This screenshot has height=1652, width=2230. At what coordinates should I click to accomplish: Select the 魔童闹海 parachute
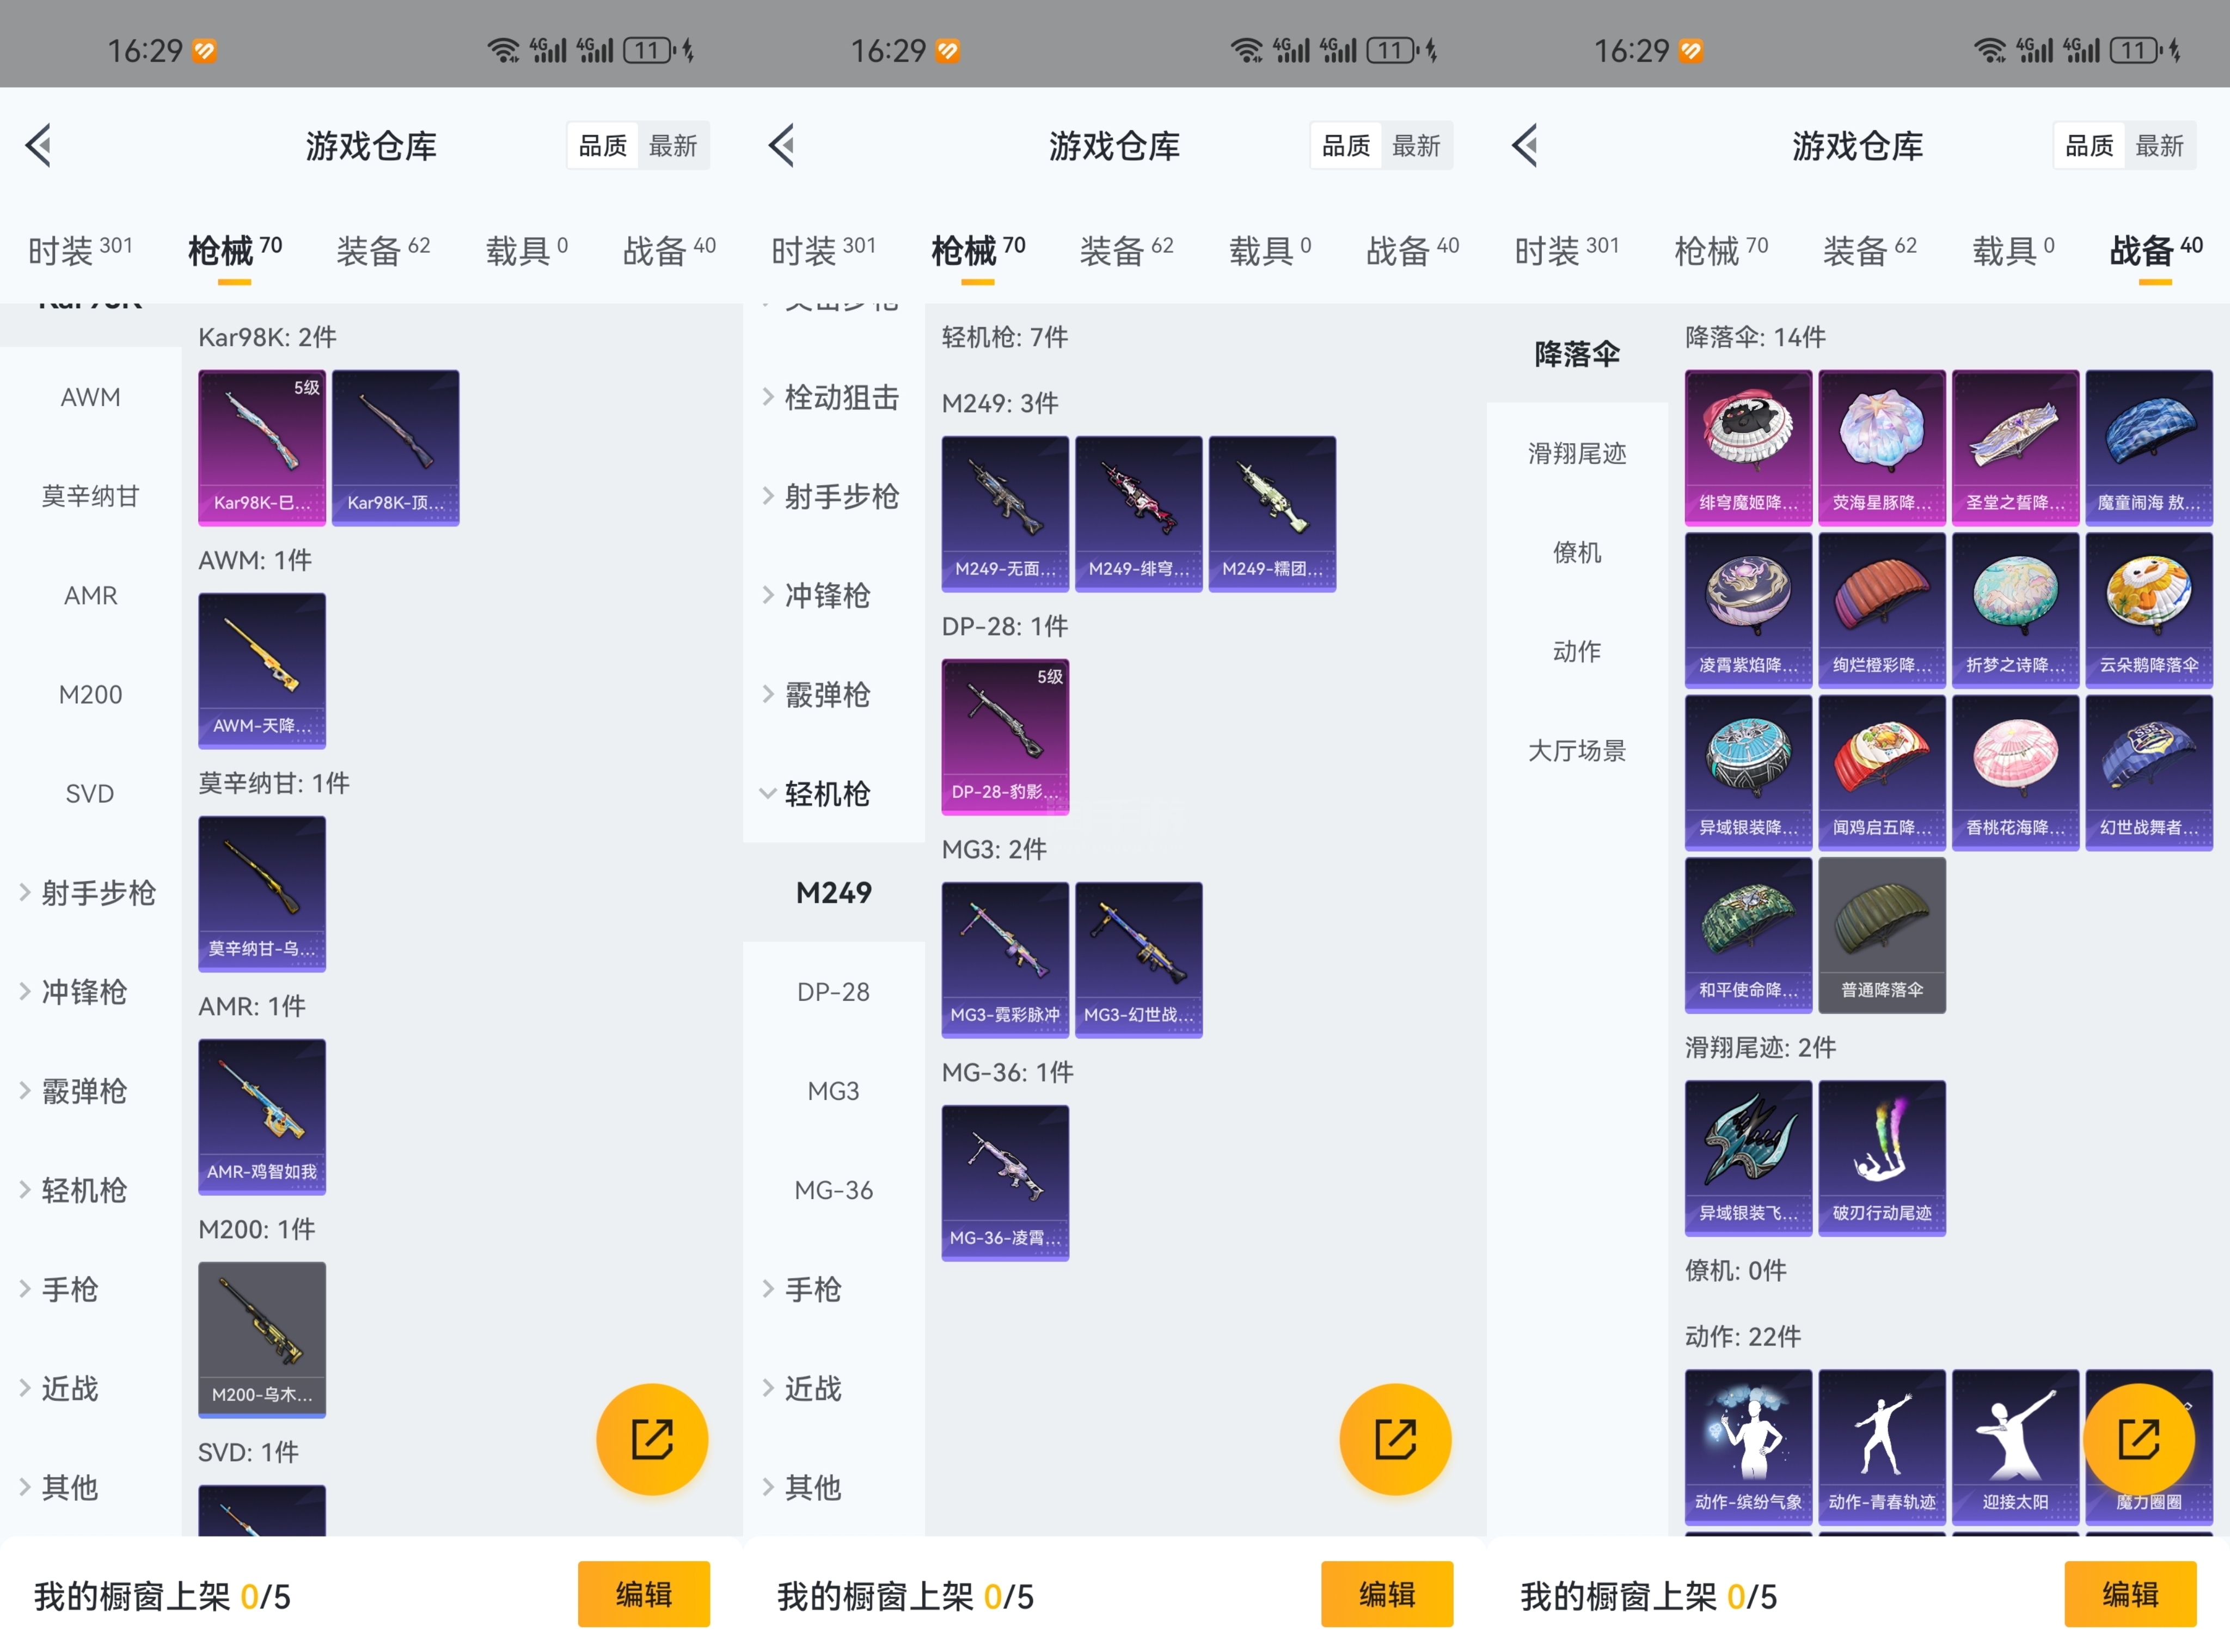pyautogui.click(x=2149, y=447)
